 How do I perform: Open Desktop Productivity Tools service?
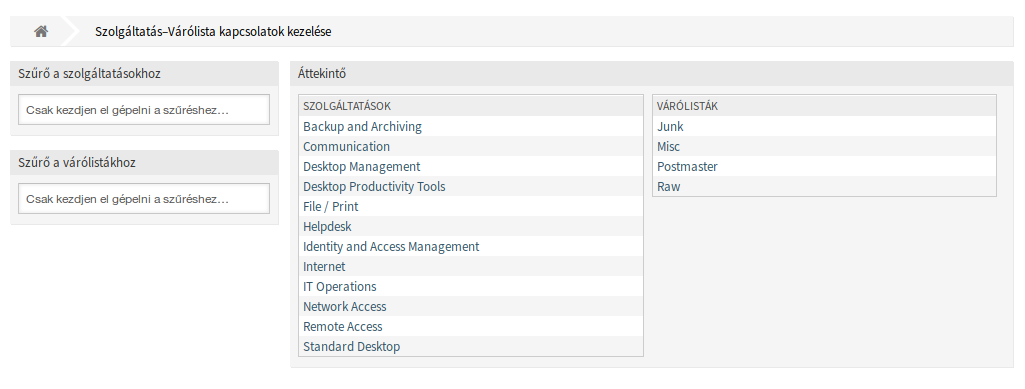[x=374, y=186]
